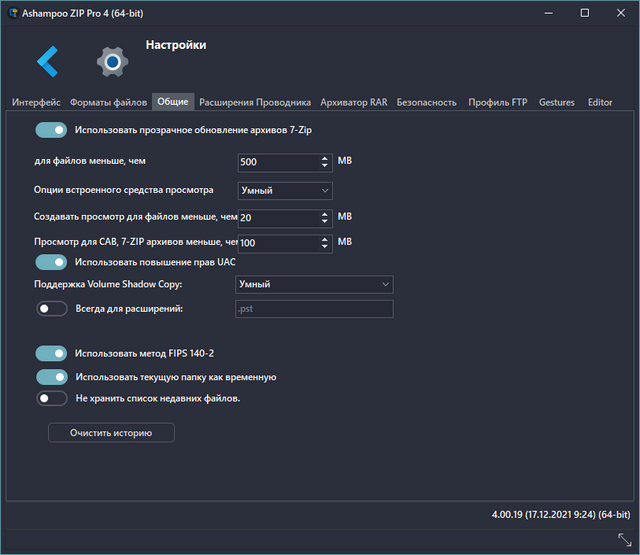
Task: Go to the Безопасность tab
Action: (426, 102)
